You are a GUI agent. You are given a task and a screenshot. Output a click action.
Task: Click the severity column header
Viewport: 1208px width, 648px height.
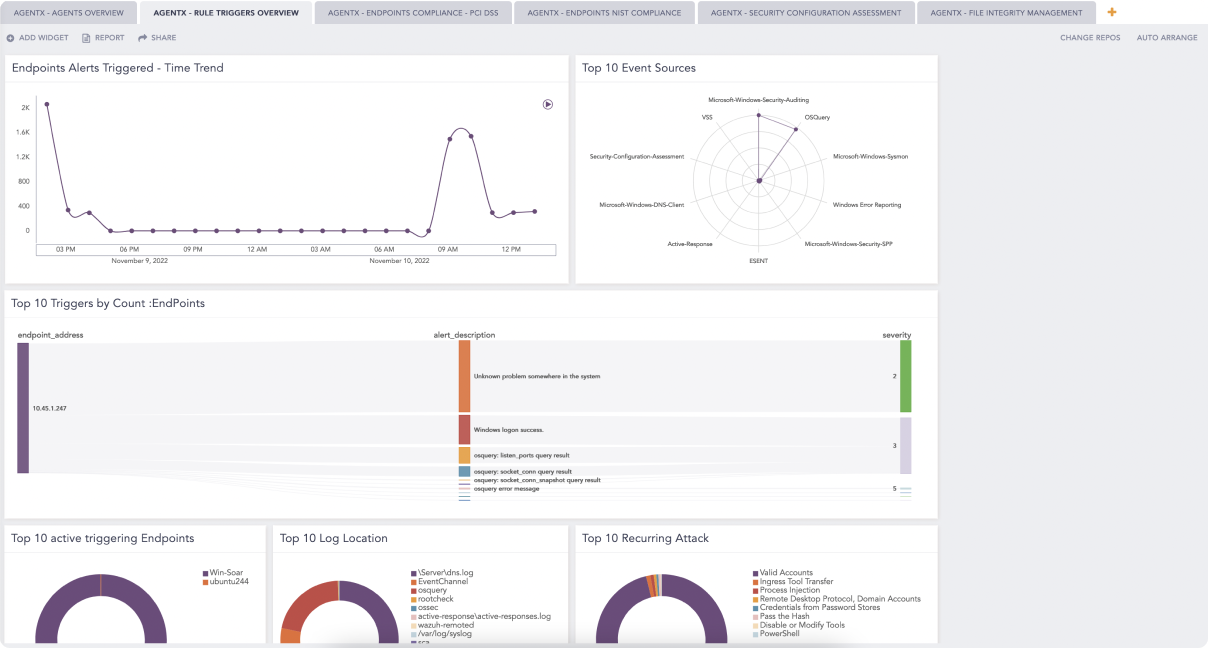[x=897, y=335]
